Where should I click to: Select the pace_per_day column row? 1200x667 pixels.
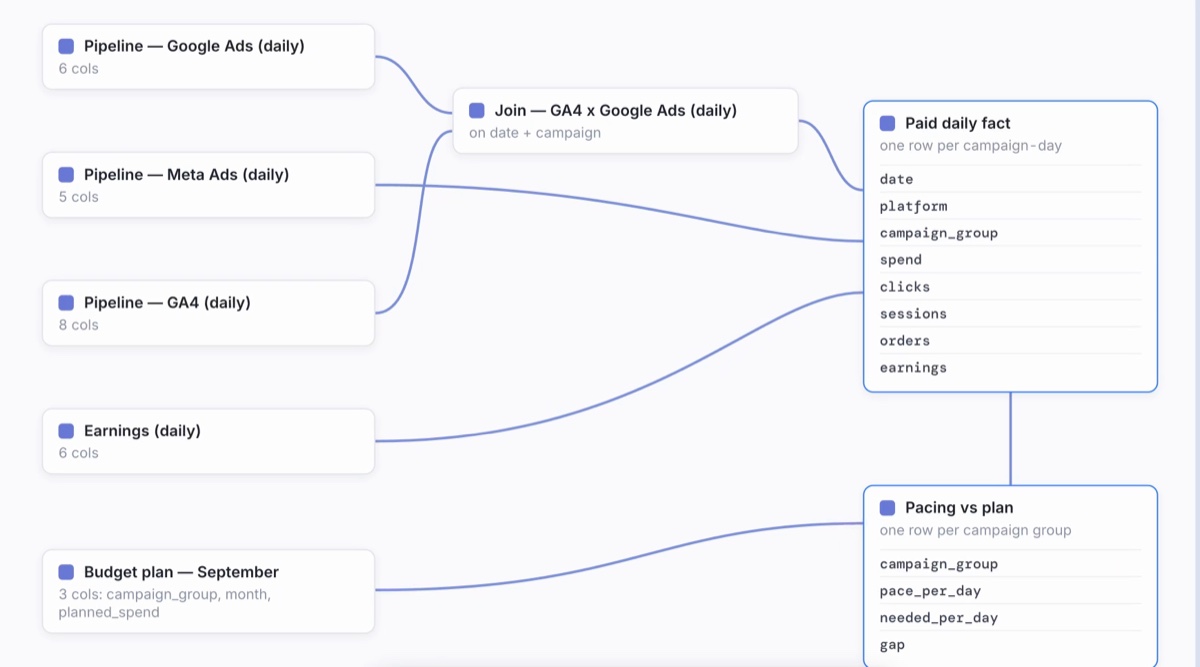(x=1010, y=591)
